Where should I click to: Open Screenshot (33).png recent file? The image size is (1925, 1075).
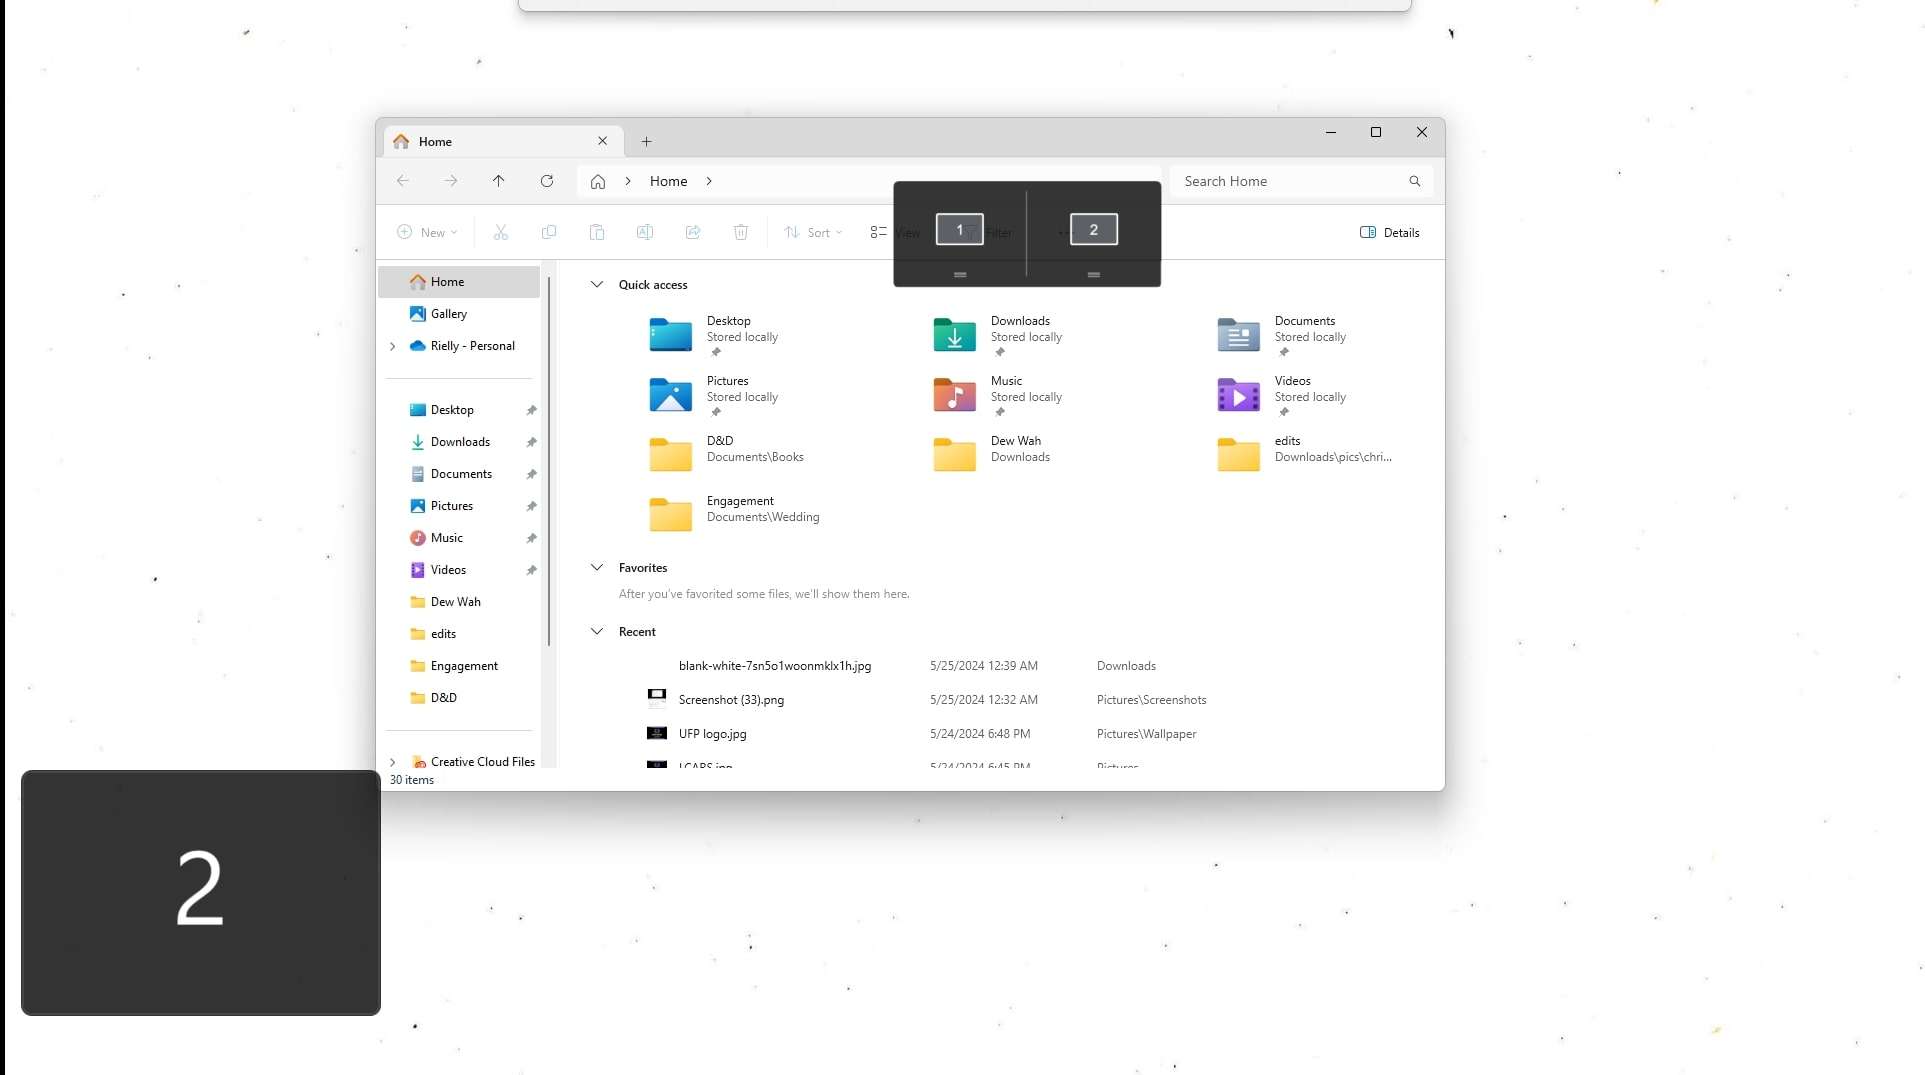(x=731, y=700)
